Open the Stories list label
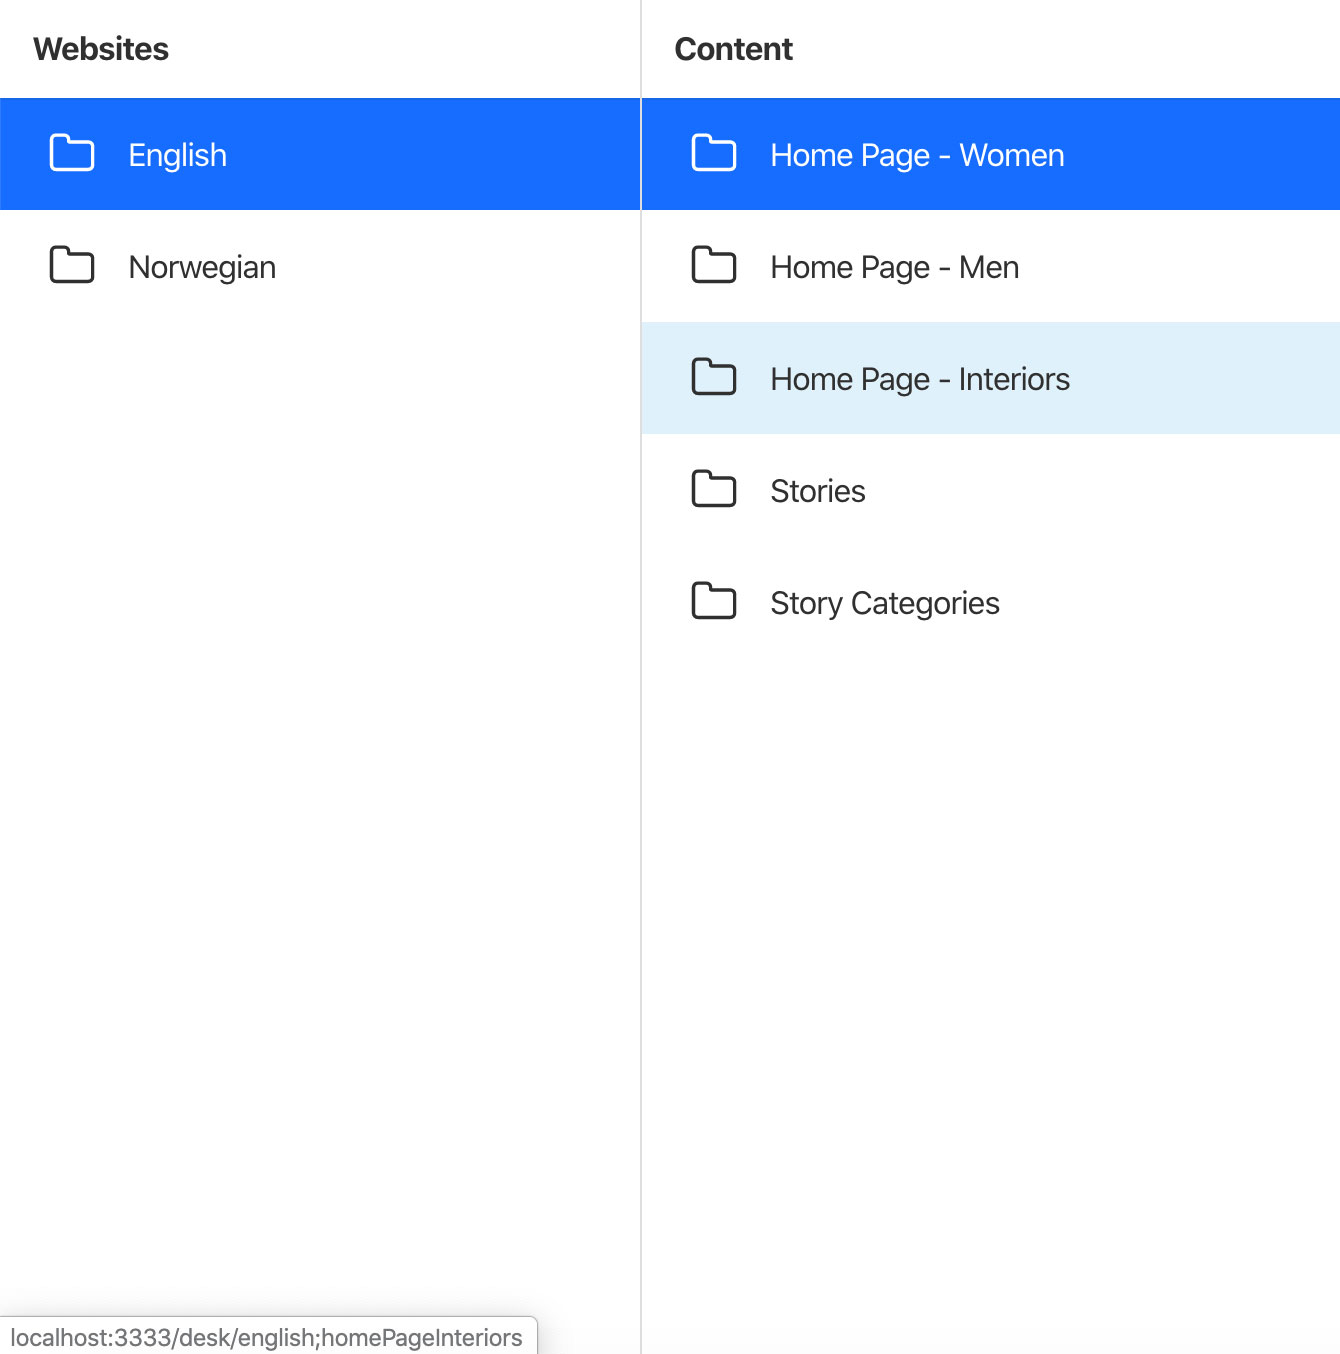 click(818, 491)
